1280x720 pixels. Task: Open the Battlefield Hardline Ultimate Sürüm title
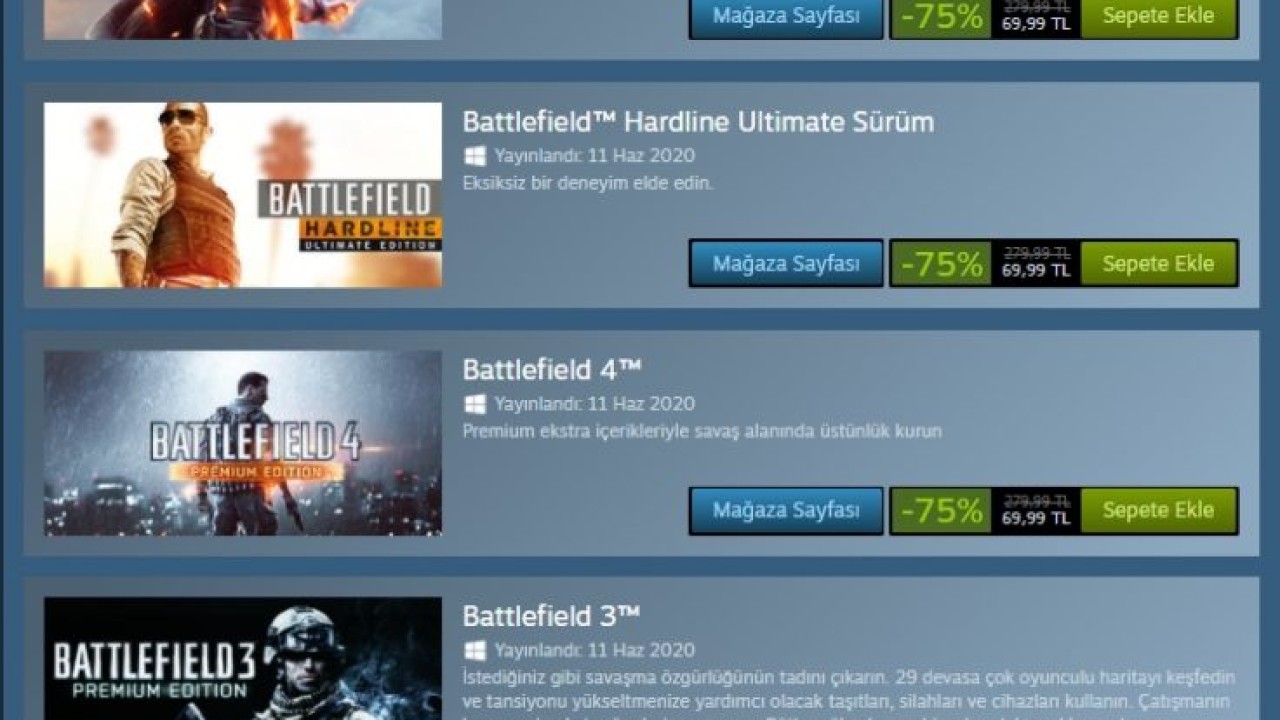click(x=698, y=122)
